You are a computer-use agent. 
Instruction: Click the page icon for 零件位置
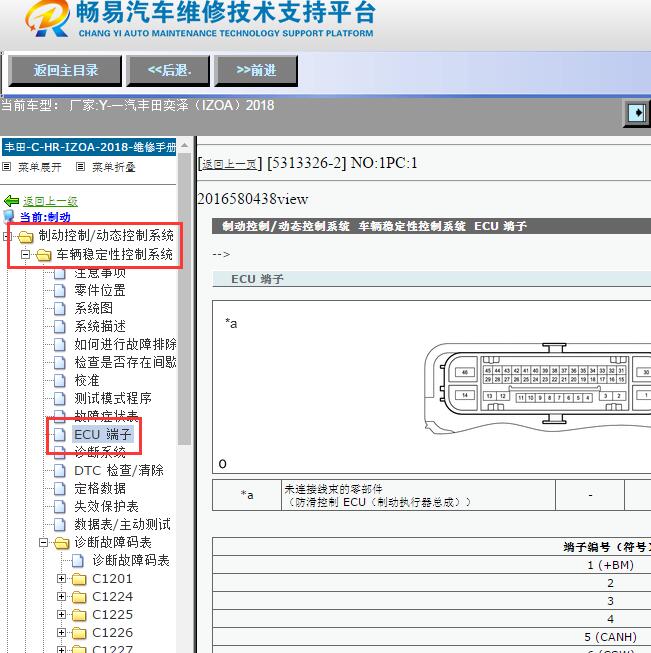(60, 290)
